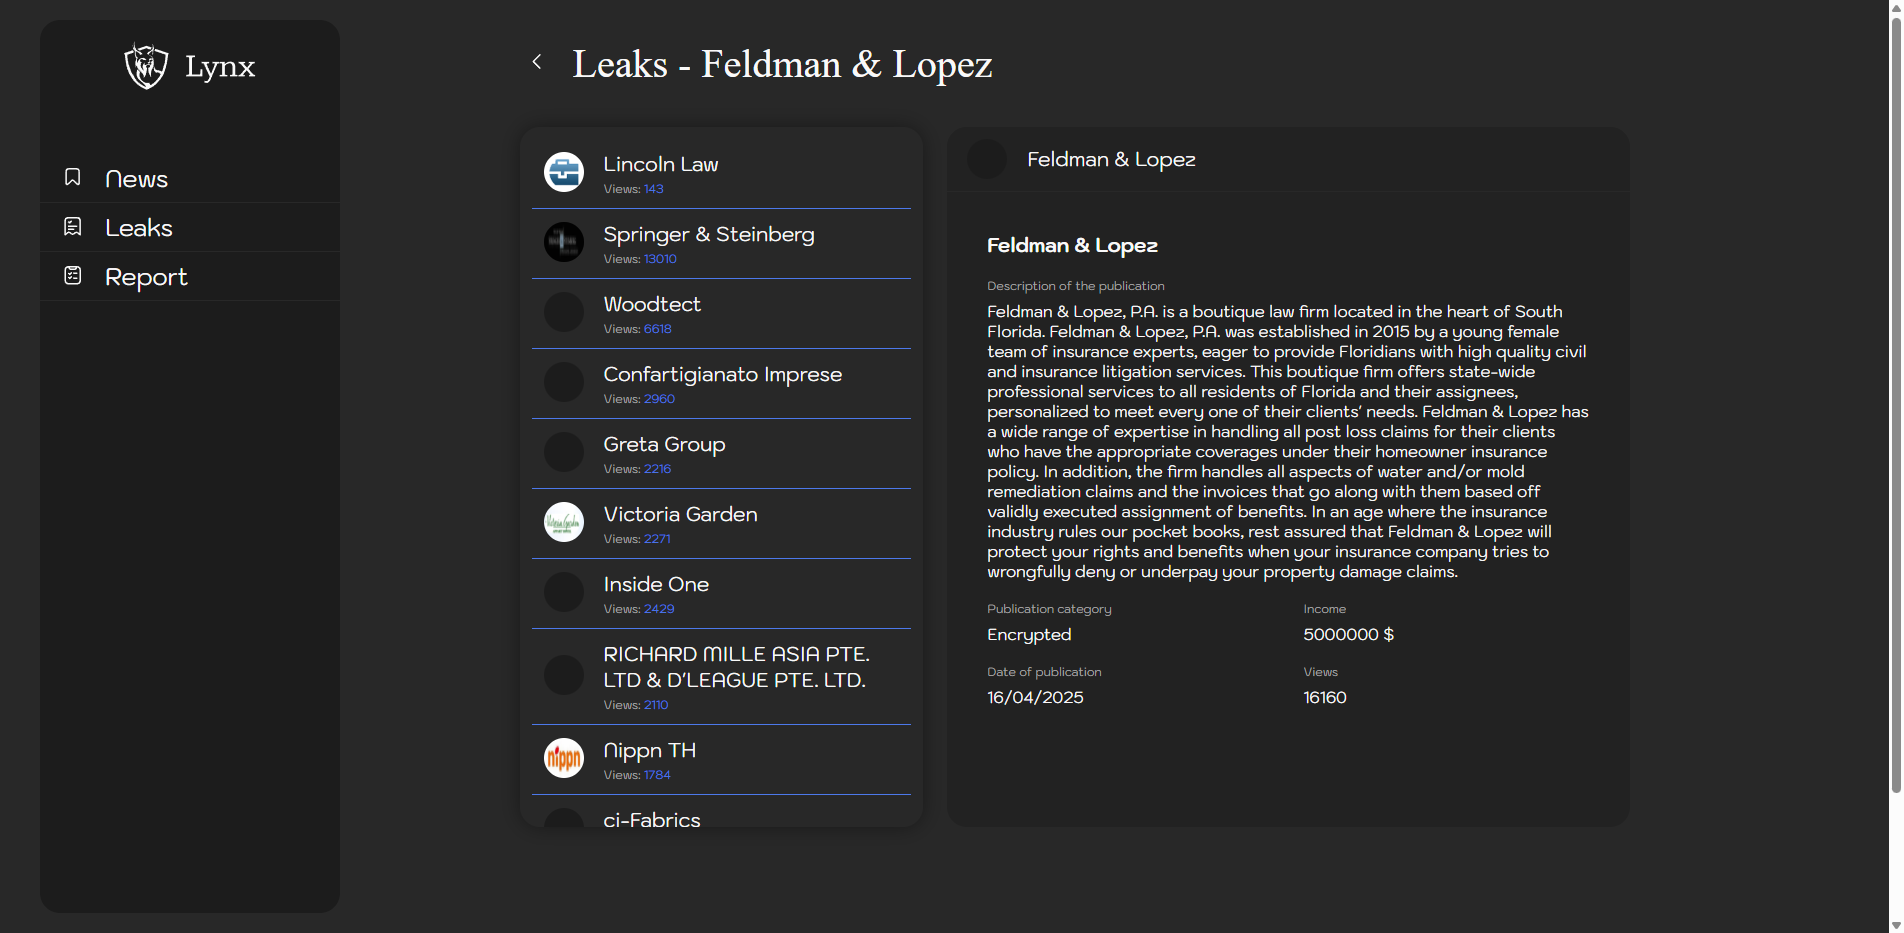Click the Springer & Steinberg avatar icon
The width and height of the screenshot is (1904, 933).
pyautogui.click(x=564, y=242)
